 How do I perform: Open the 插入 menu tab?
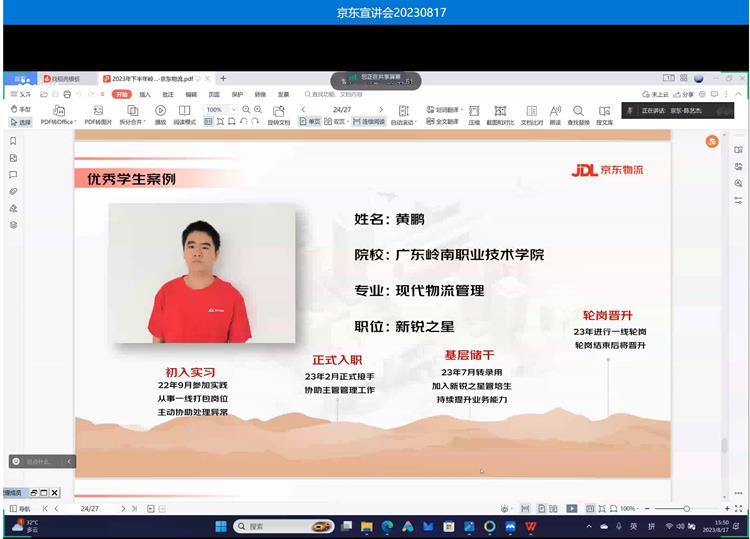click(x=145, y=94)
